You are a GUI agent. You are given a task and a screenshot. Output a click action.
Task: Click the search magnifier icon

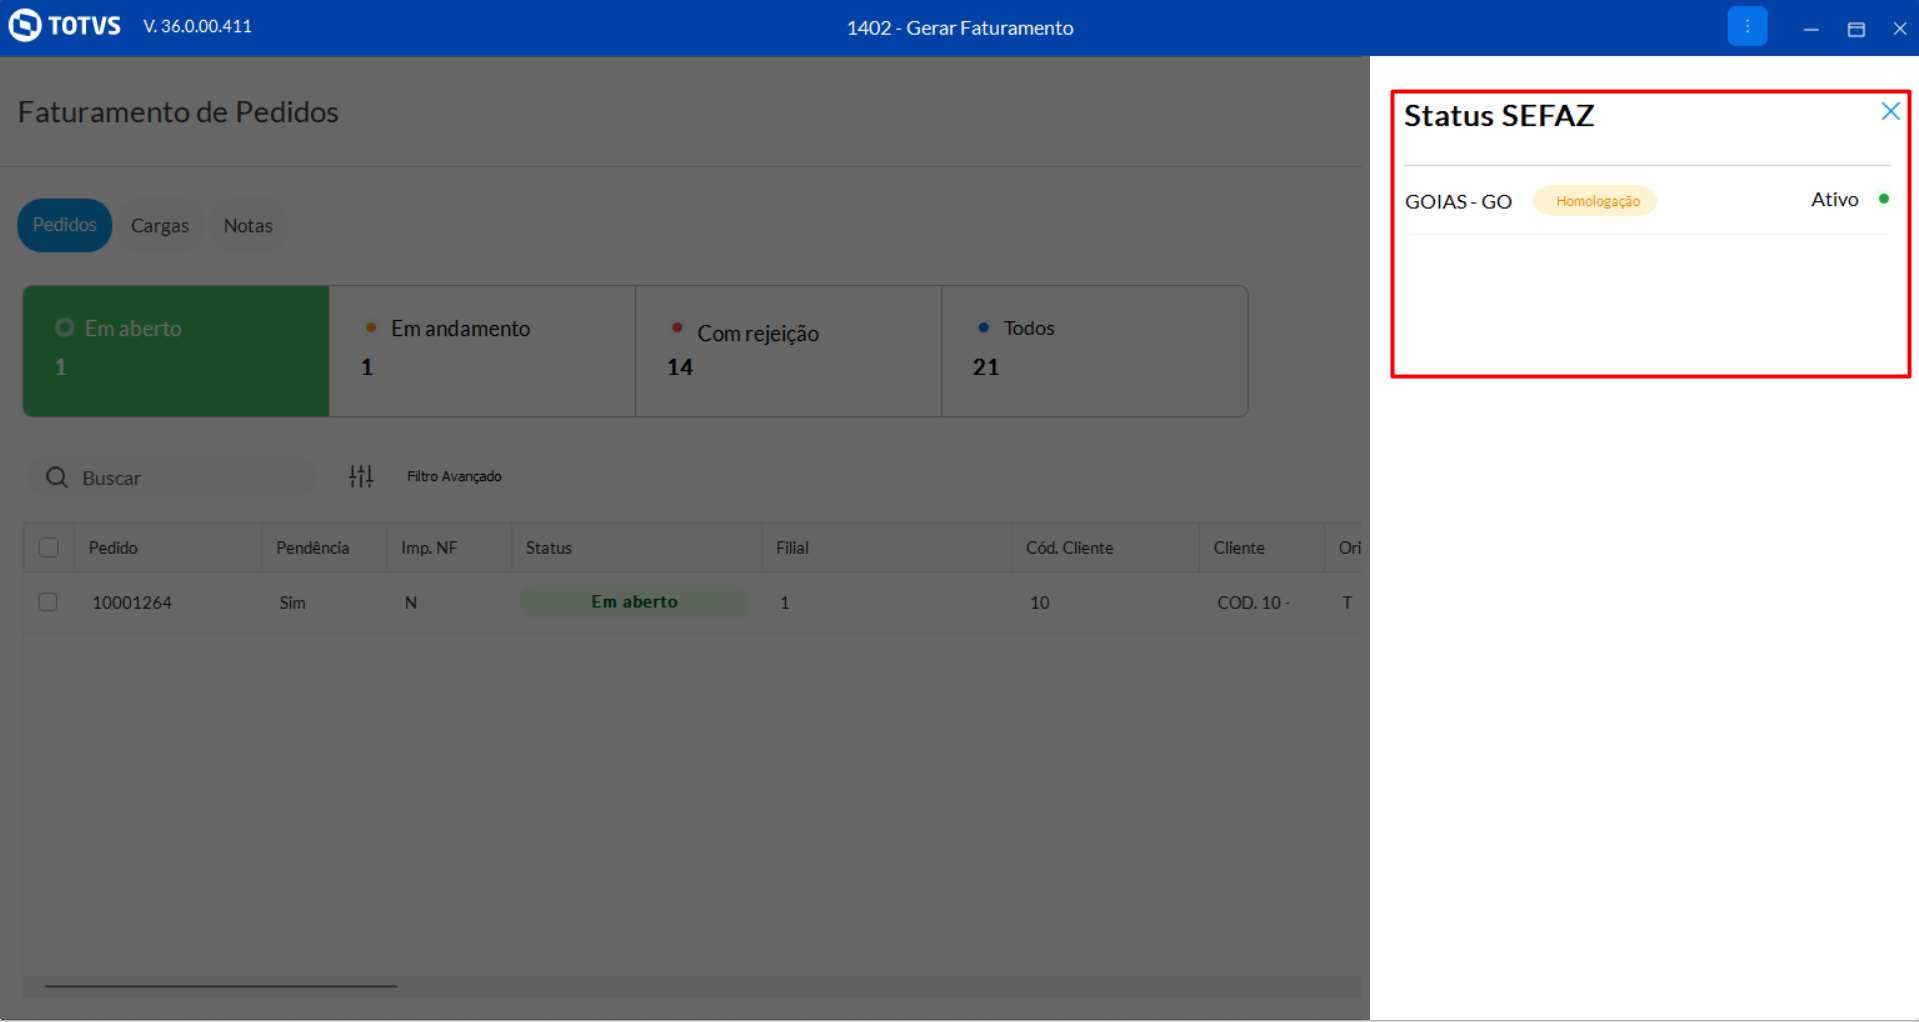tap(57, 478)
